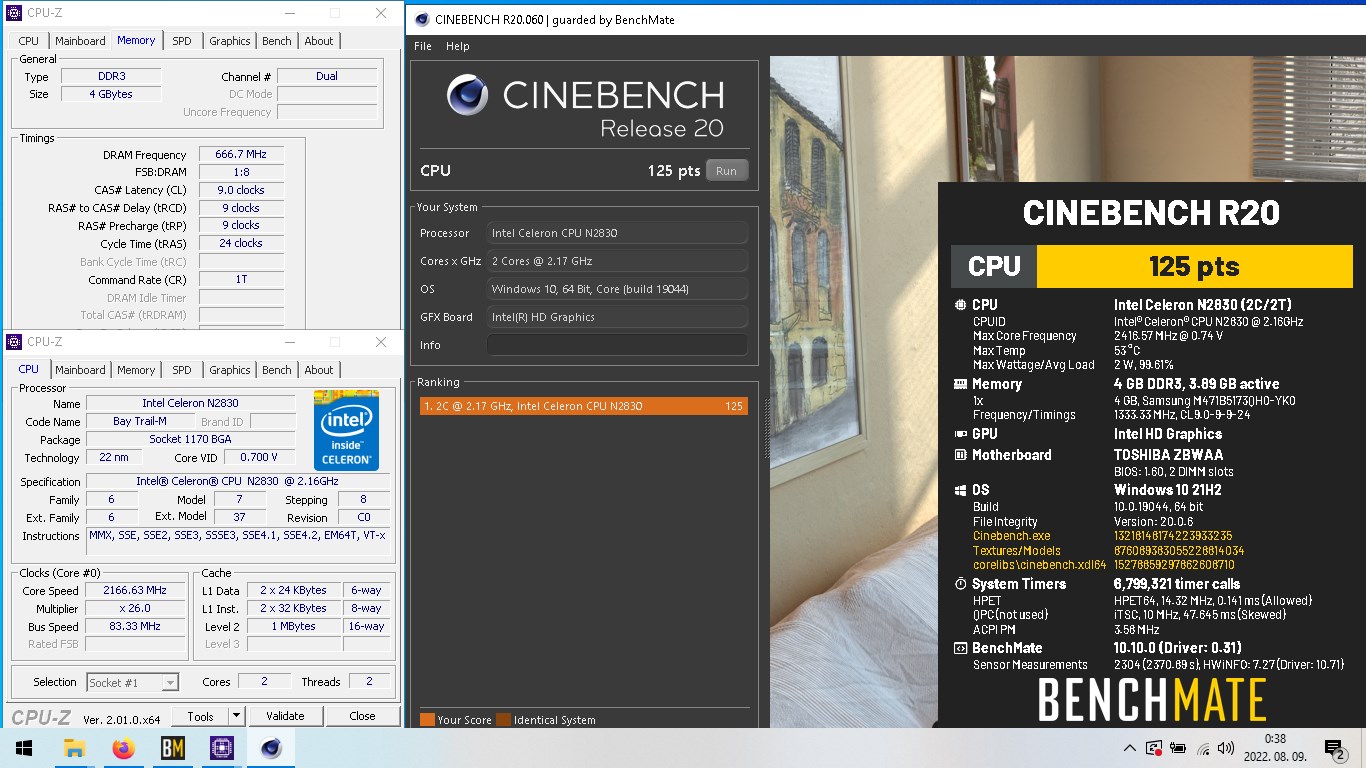Viewport: 1366px width, 768px height.
Task: Start the CPU test with the Run button
Action: point(727,171)
